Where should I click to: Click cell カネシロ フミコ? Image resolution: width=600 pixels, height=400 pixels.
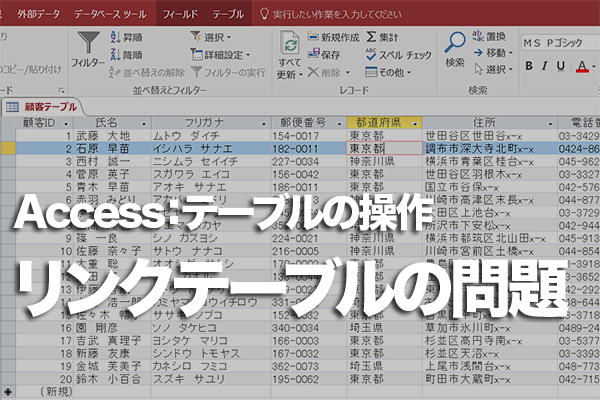pos(211,366)
